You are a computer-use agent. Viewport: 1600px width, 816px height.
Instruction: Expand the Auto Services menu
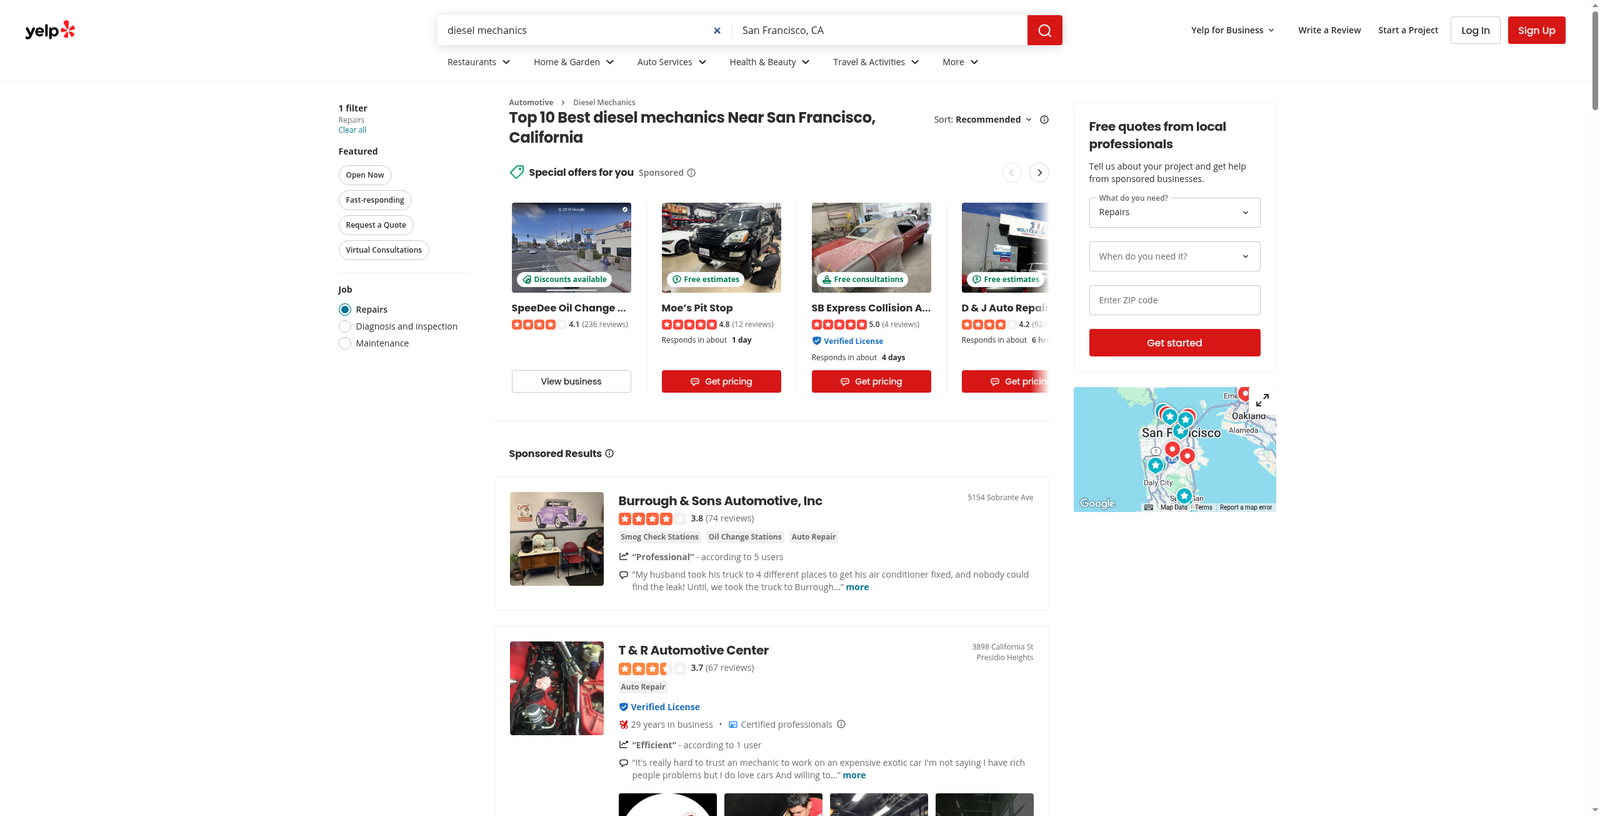(672, 62)
